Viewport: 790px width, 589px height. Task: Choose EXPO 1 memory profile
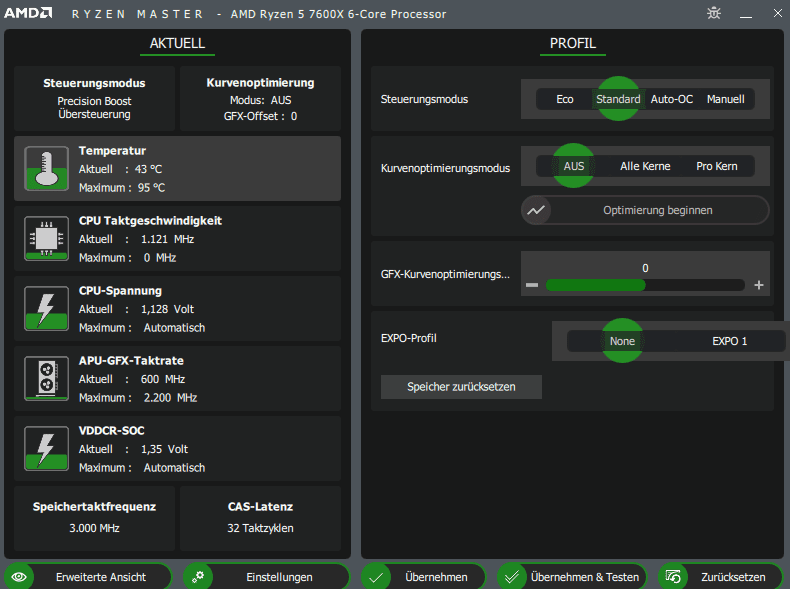coord(730,341)
